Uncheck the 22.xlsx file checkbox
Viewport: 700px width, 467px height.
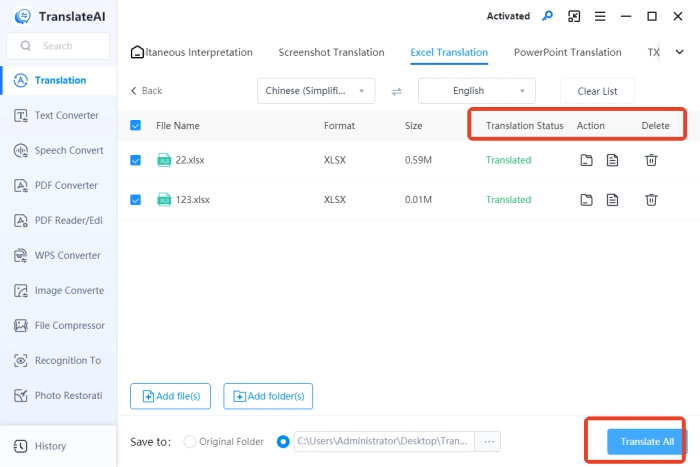pyautogui.click(x=136, y=160)
